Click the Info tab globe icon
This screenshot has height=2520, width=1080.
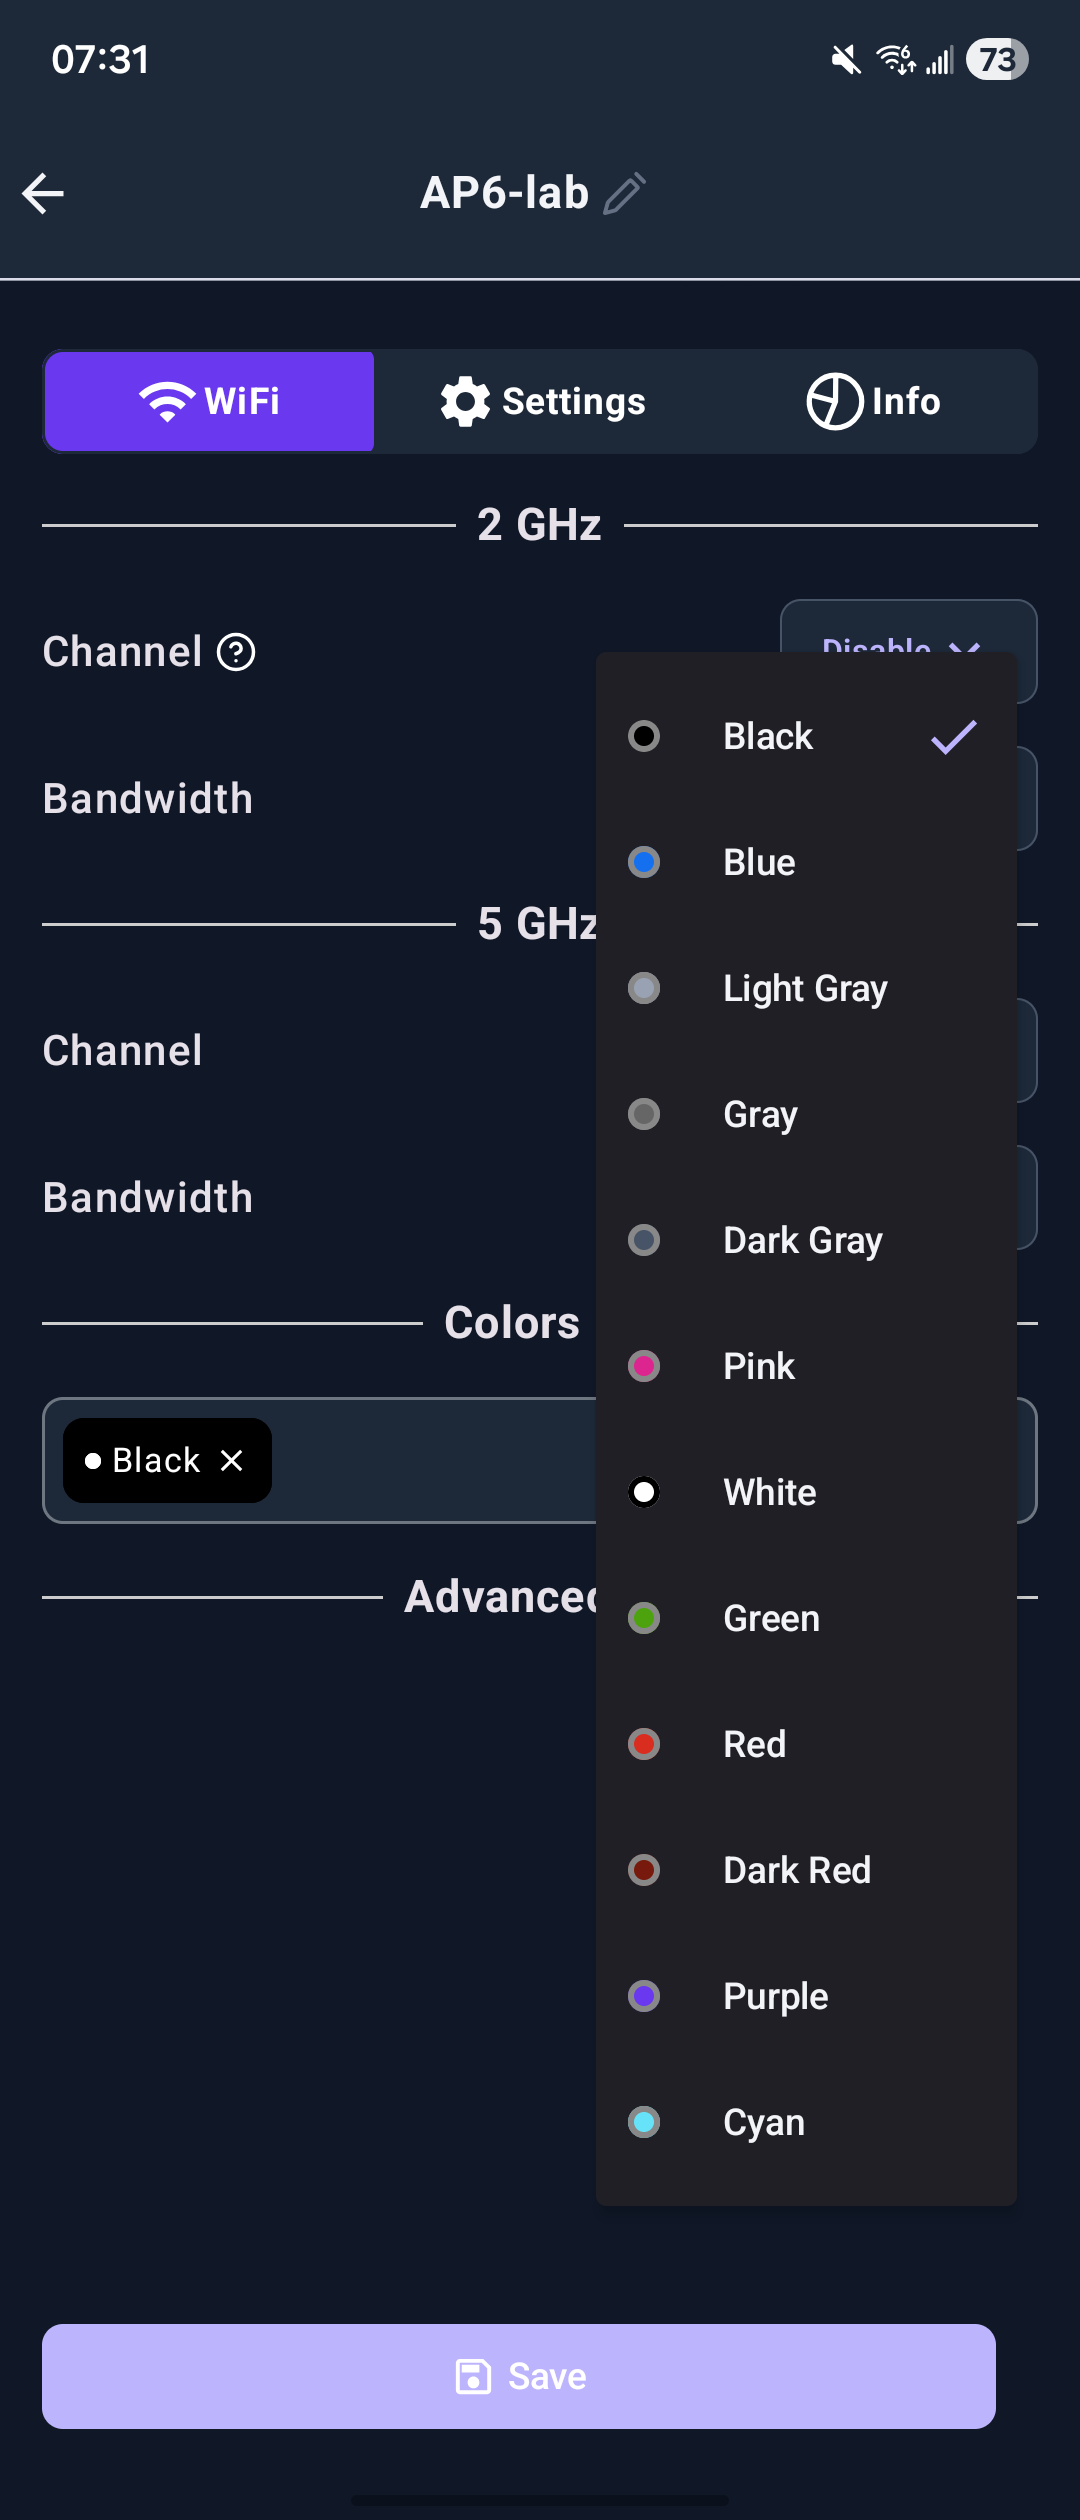pyautogui.click(x=834, y=402)
